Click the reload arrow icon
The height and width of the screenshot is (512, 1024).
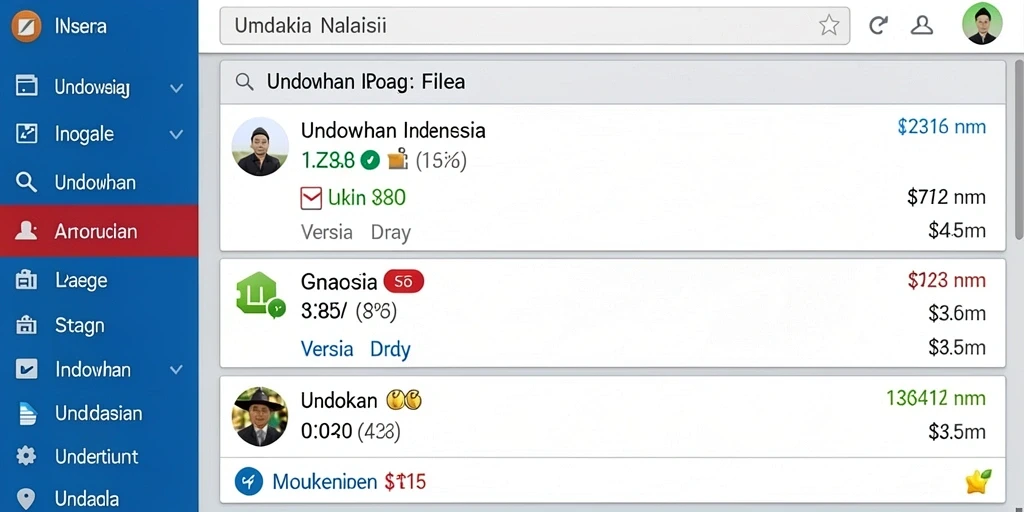[878, 25]
